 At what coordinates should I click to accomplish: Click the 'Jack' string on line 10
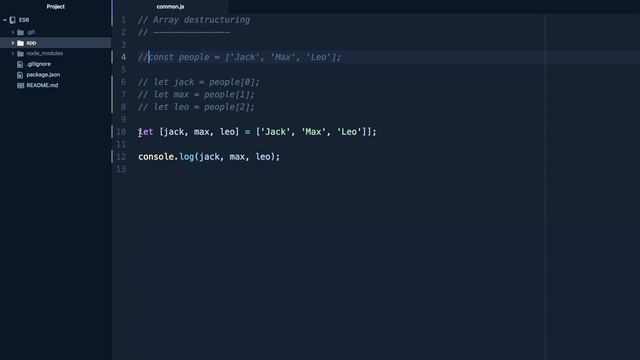[275, 132]
